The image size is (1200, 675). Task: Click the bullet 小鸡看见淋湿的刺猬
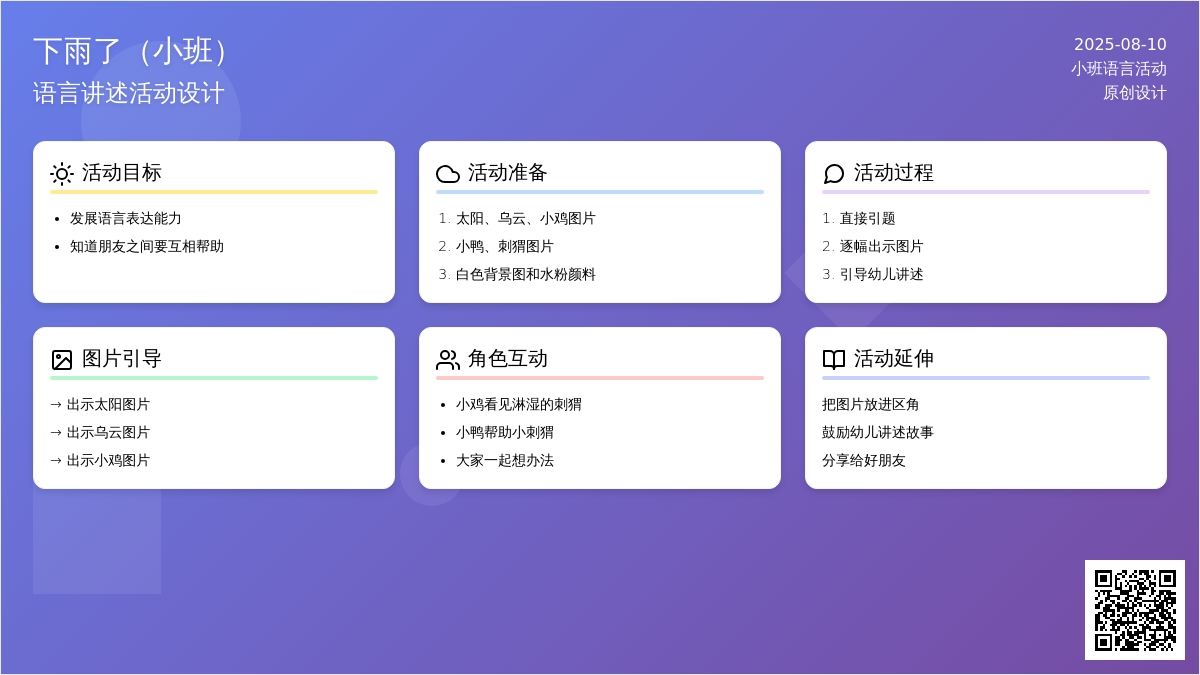tap(519, 405)
